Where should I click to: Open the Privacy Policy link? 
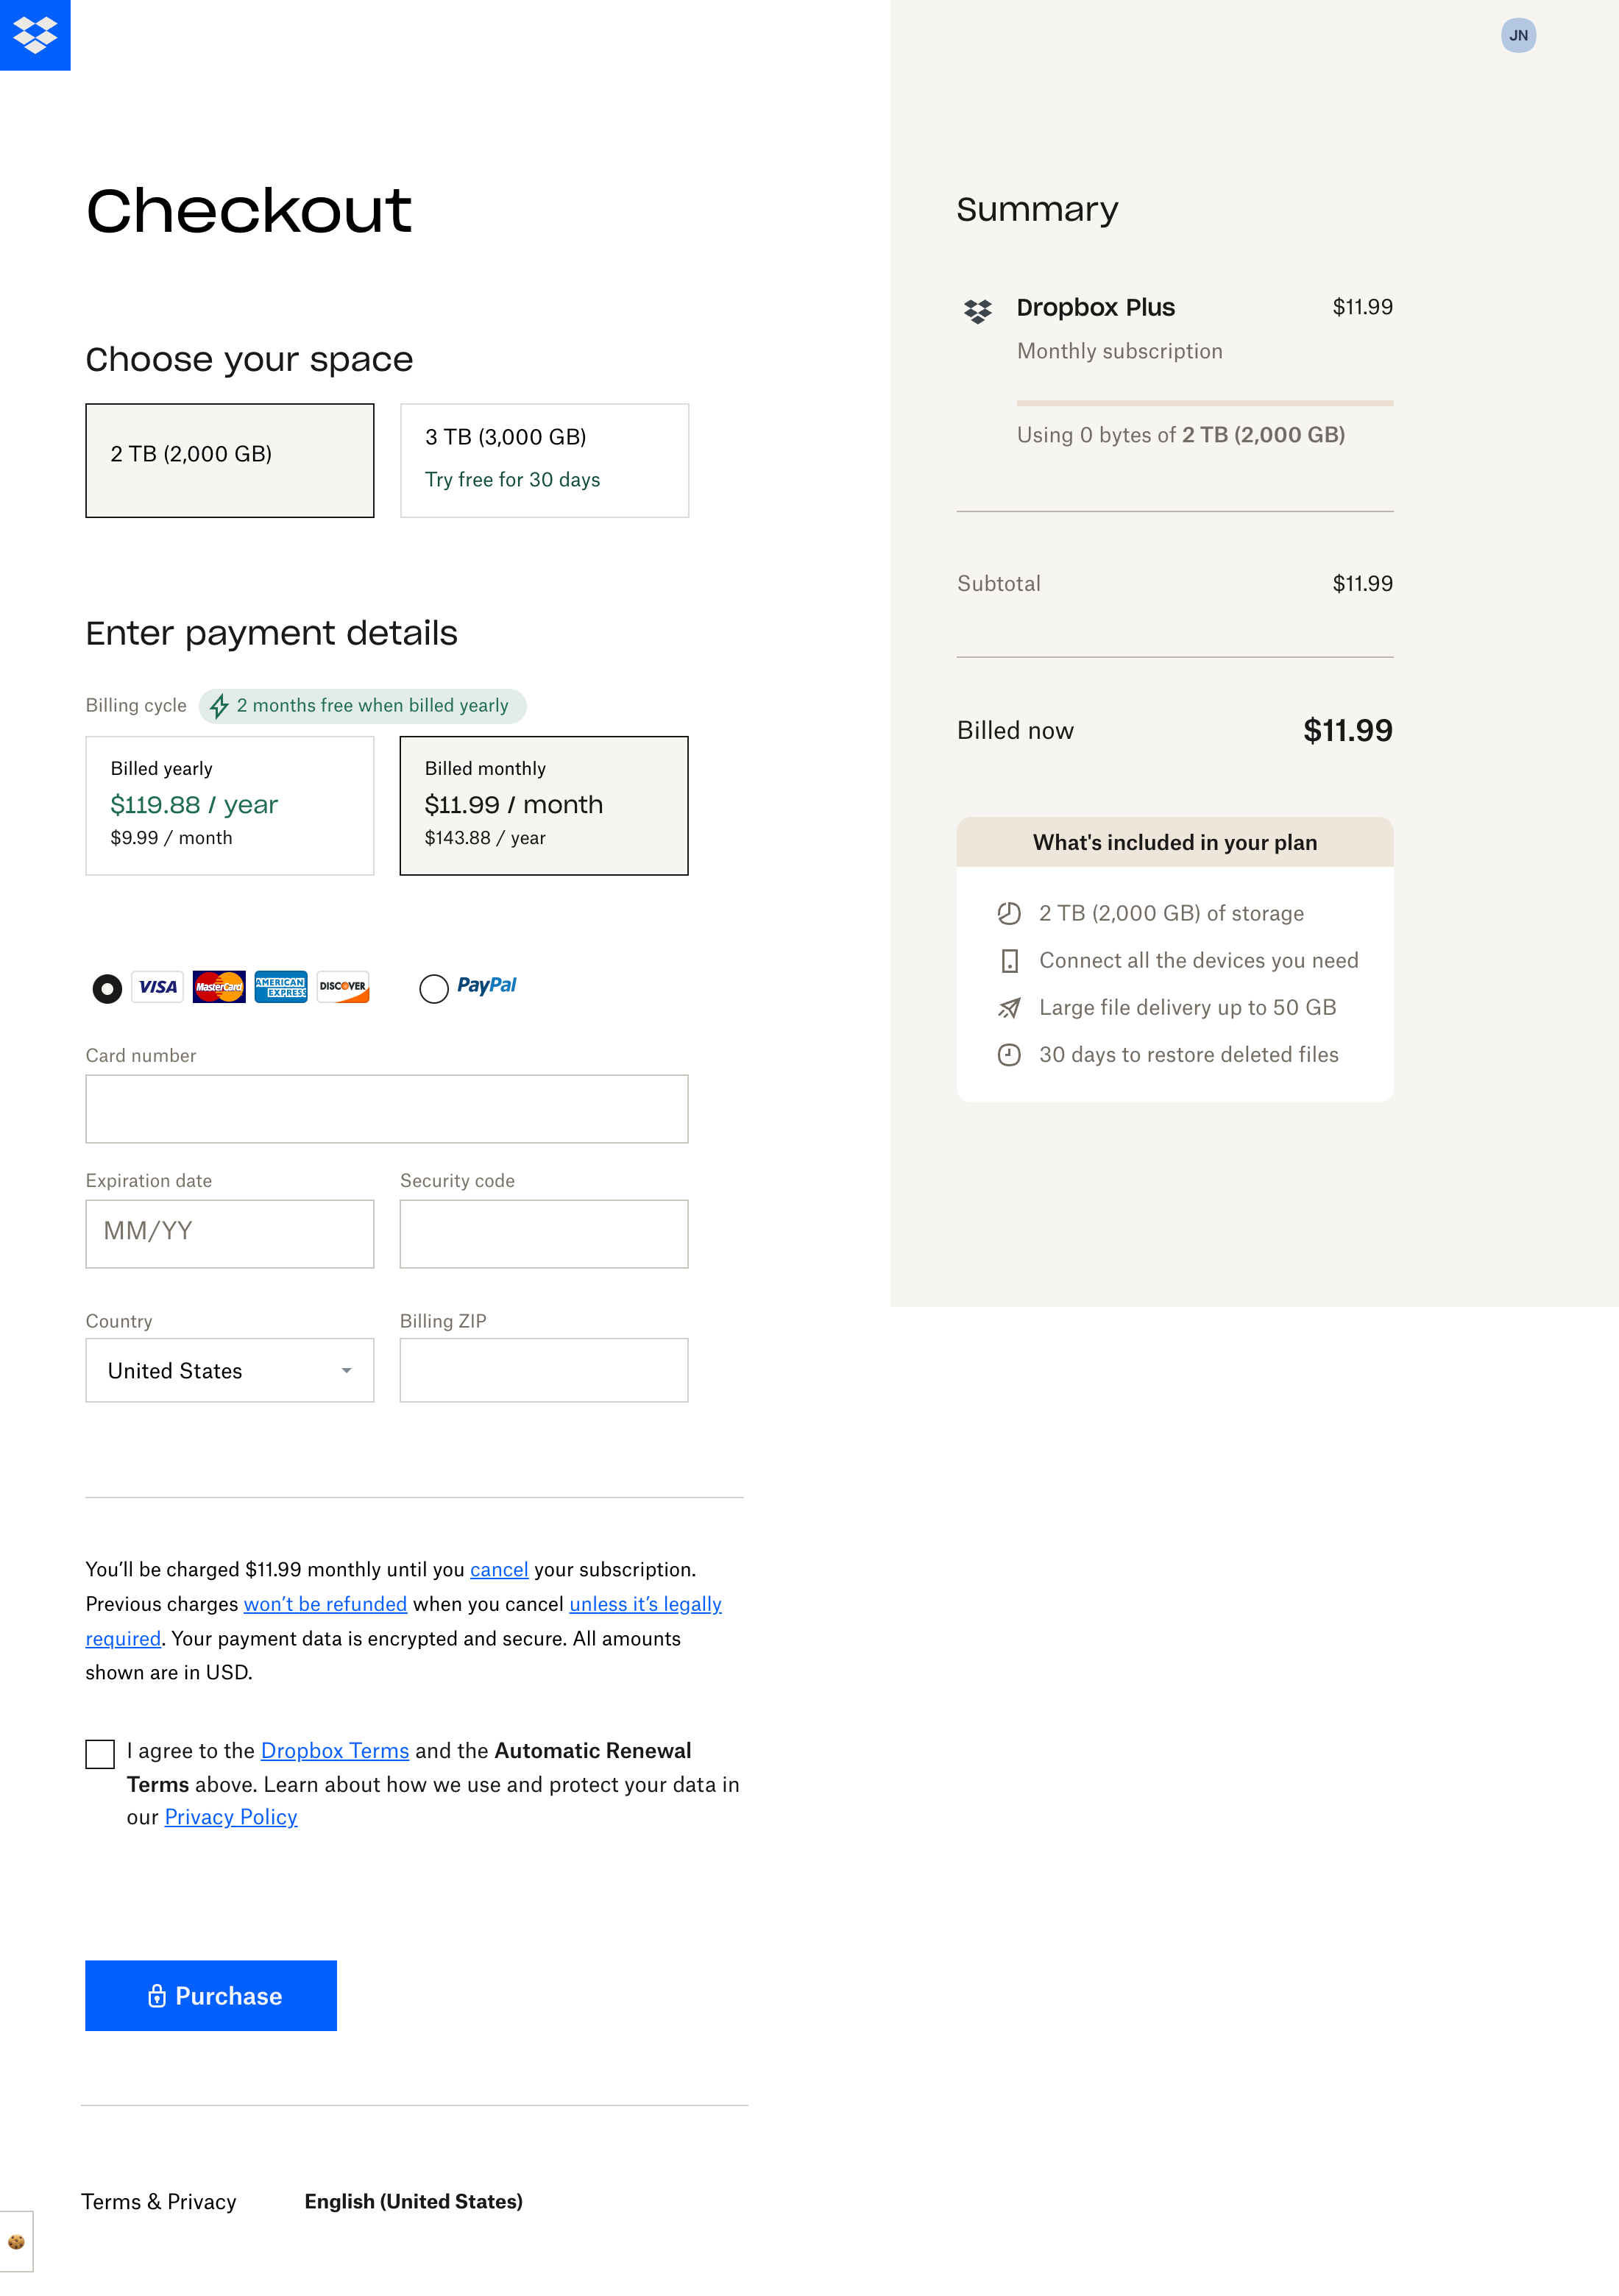point(230,1817)
